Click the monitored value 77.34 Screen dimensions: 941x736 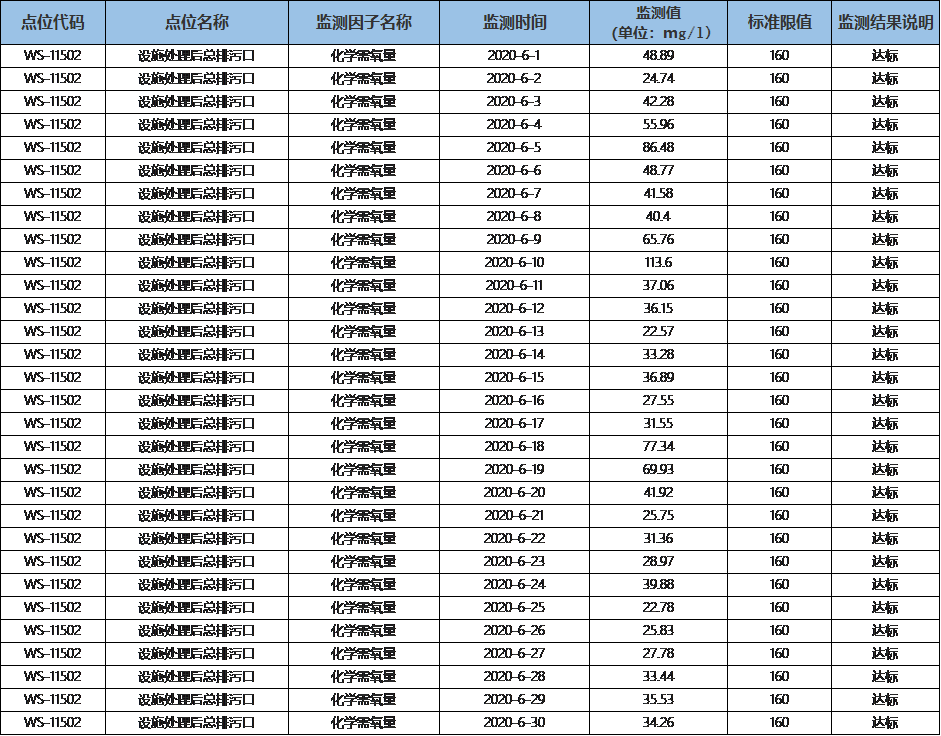(658, 447)
